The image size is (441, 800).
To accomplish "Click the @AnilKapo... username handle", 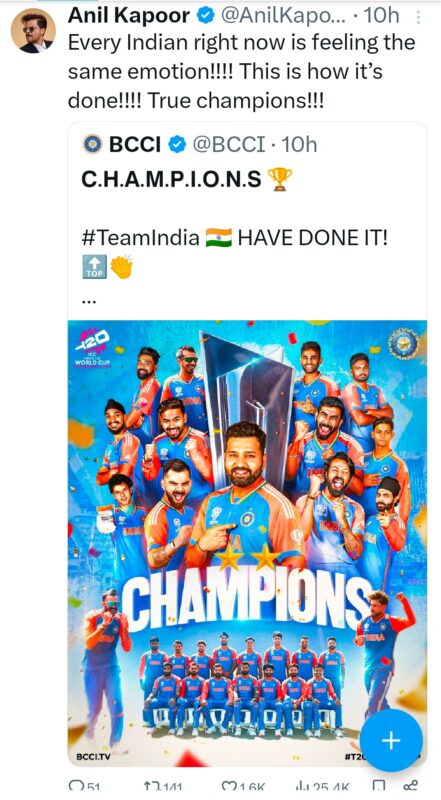I will pos(284,16).
